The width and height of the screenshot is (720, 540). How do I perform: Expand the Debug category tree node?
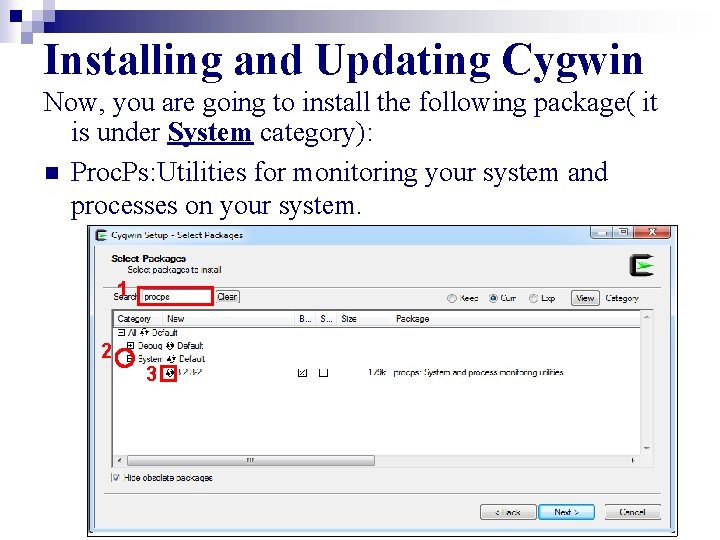(x=130, y=345)
